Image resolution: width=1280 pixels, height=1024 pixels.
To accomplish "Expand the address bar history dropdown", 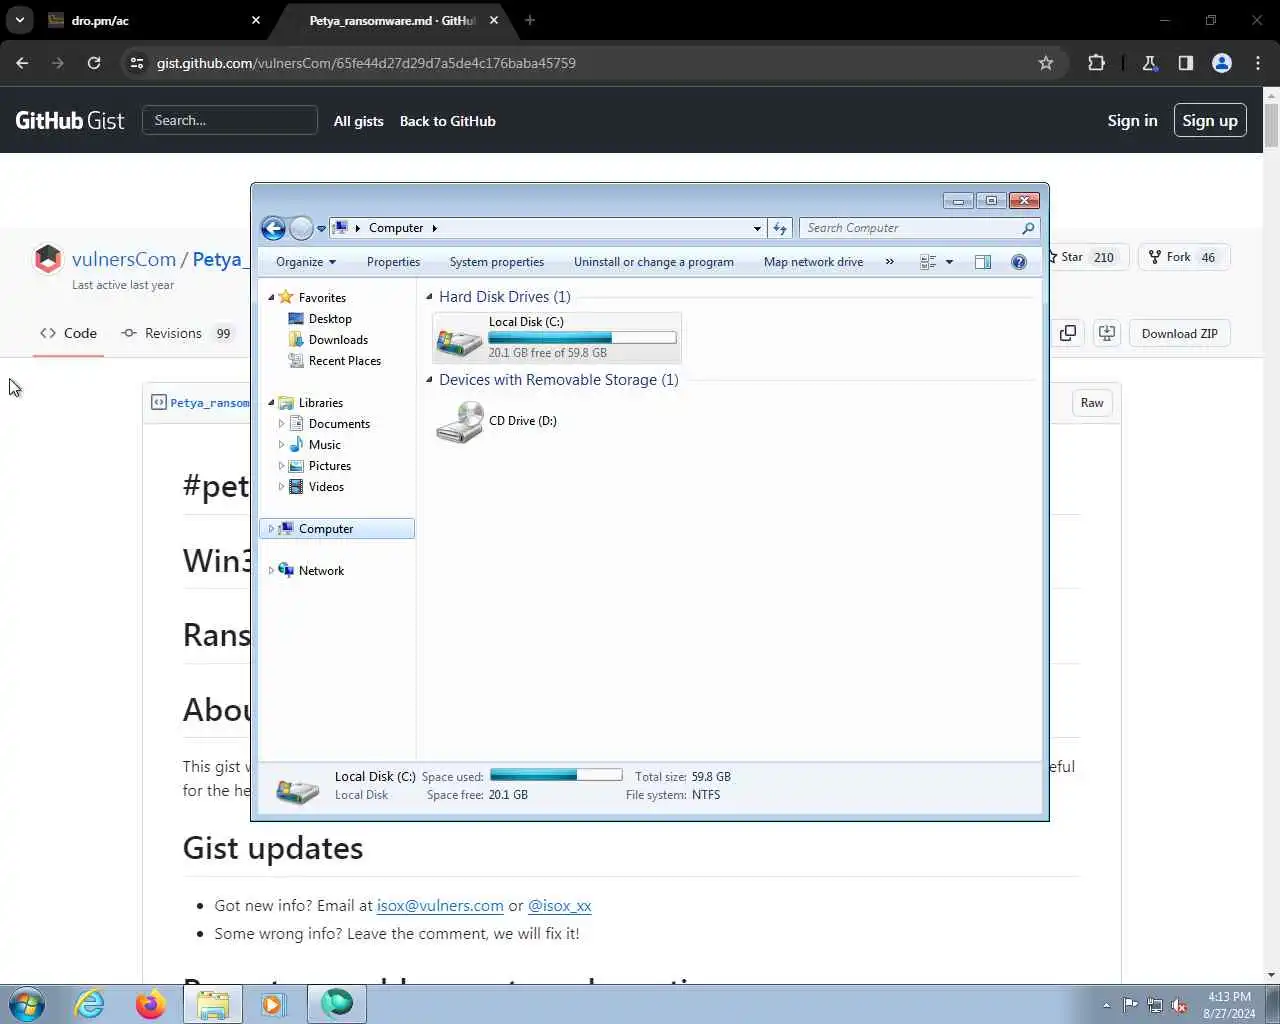I will [x=757, y=228].
